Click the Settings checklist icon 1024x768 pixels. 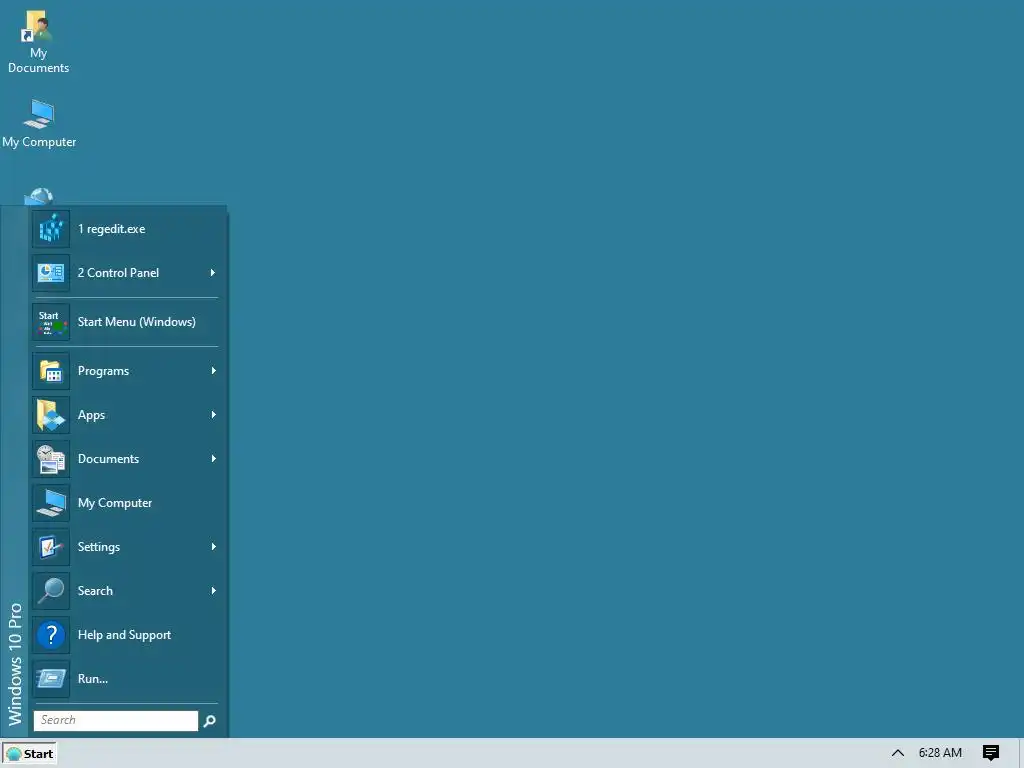point(51,547)
